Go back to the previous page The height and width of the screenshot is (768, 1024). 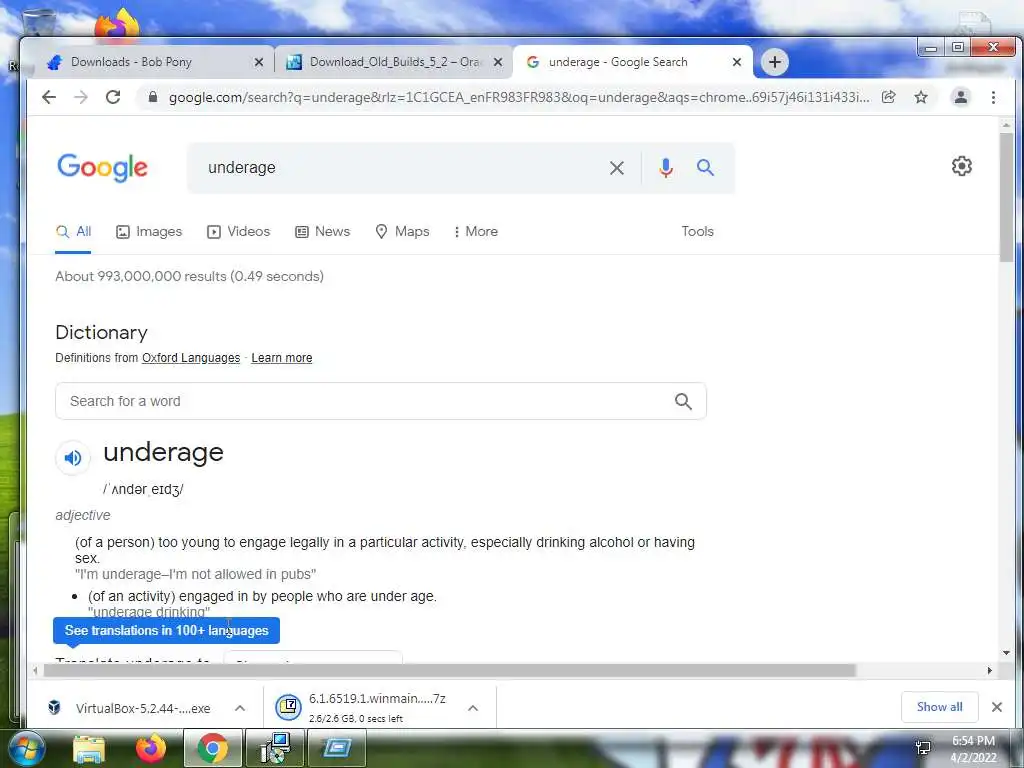pyautogui.click(x=49, y=97)
